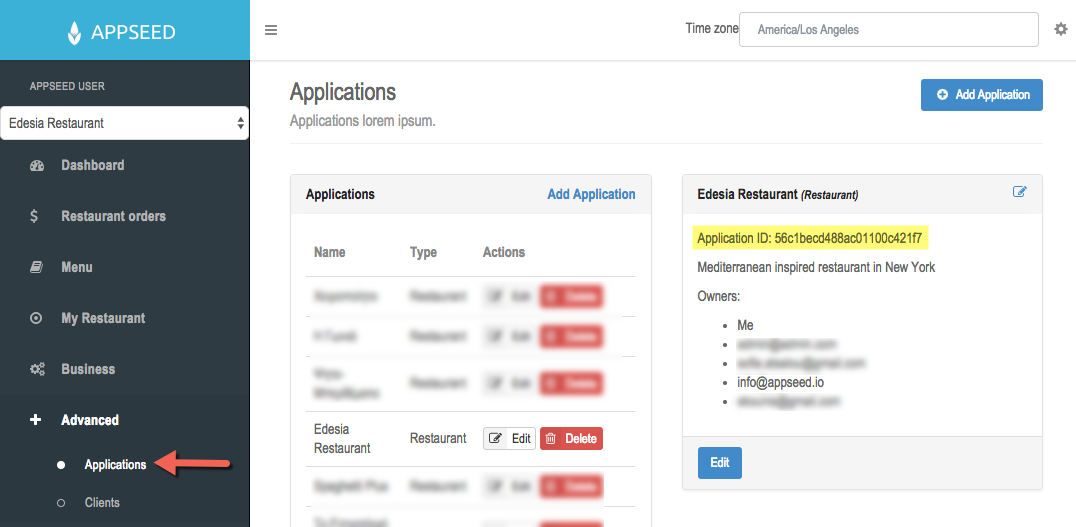This screenshot has height=527, width=1076.
Task: Click the Me owner entry
Action: [745, 325]
